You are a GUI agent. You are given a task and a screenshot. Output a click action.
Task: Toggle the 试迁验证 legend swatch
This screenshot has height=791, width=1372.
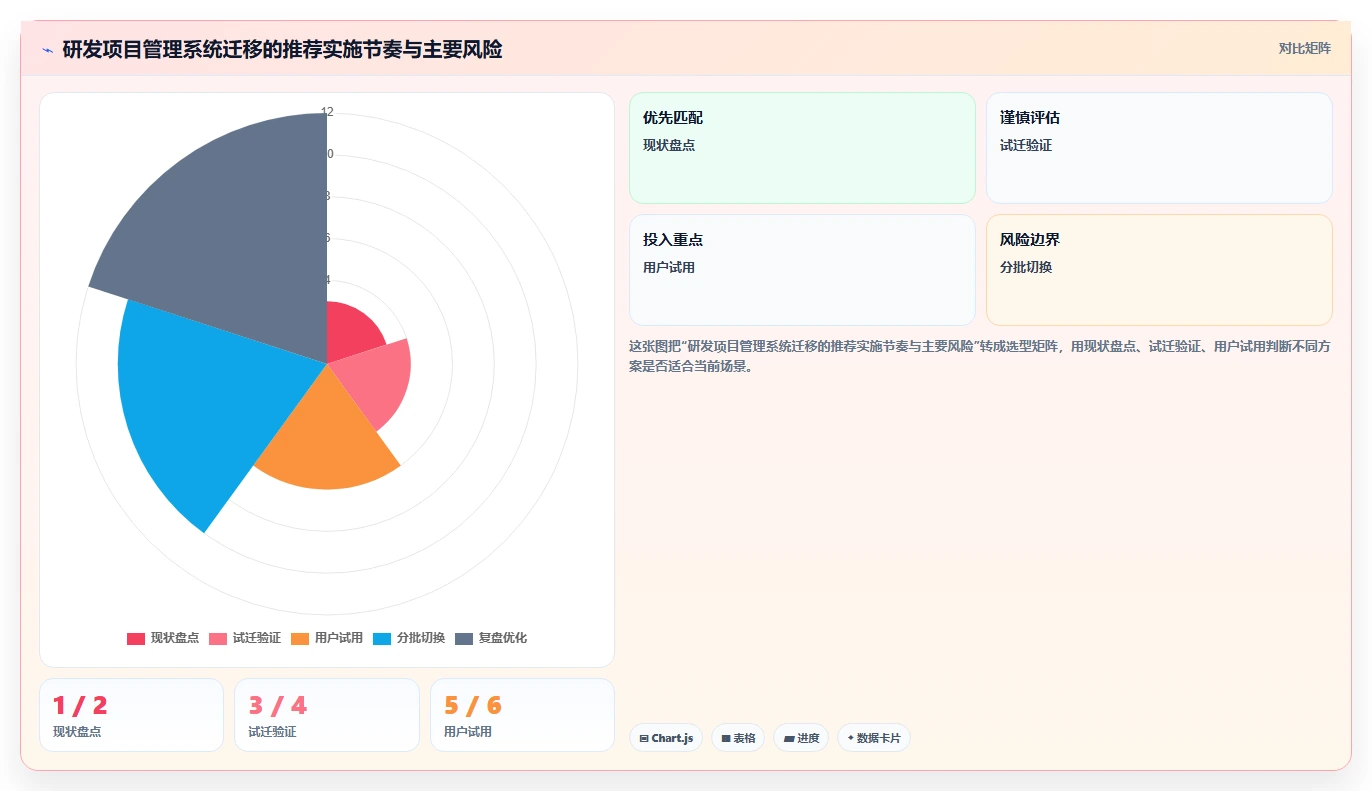tap(218, 638)
